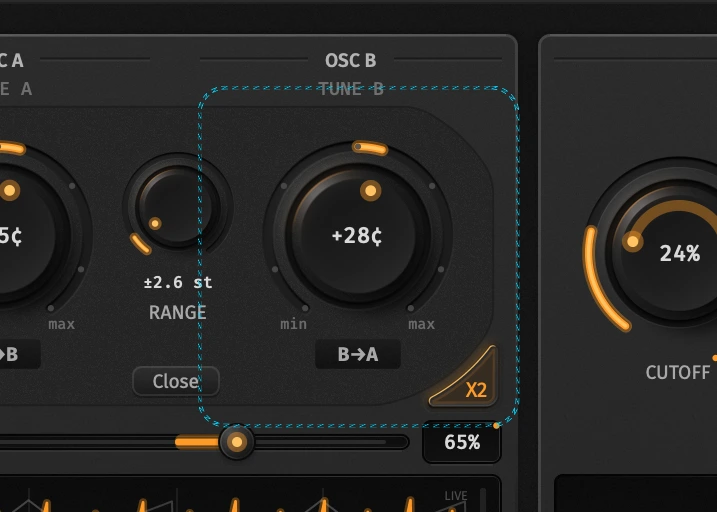Click the orange modulation arc above OSC B knob
Screen dimensions: 717x512
click(x=370, y=148)
